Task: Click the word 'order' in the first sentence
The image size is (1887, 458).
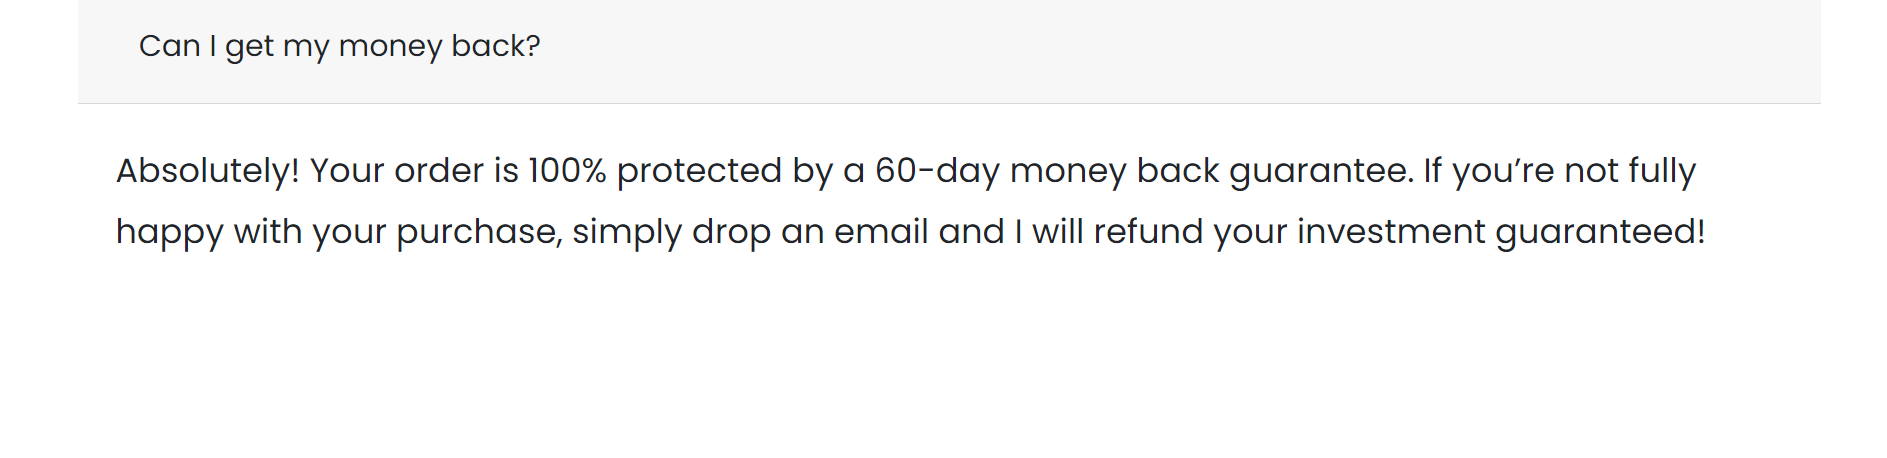Action: [x=440, y=171]
